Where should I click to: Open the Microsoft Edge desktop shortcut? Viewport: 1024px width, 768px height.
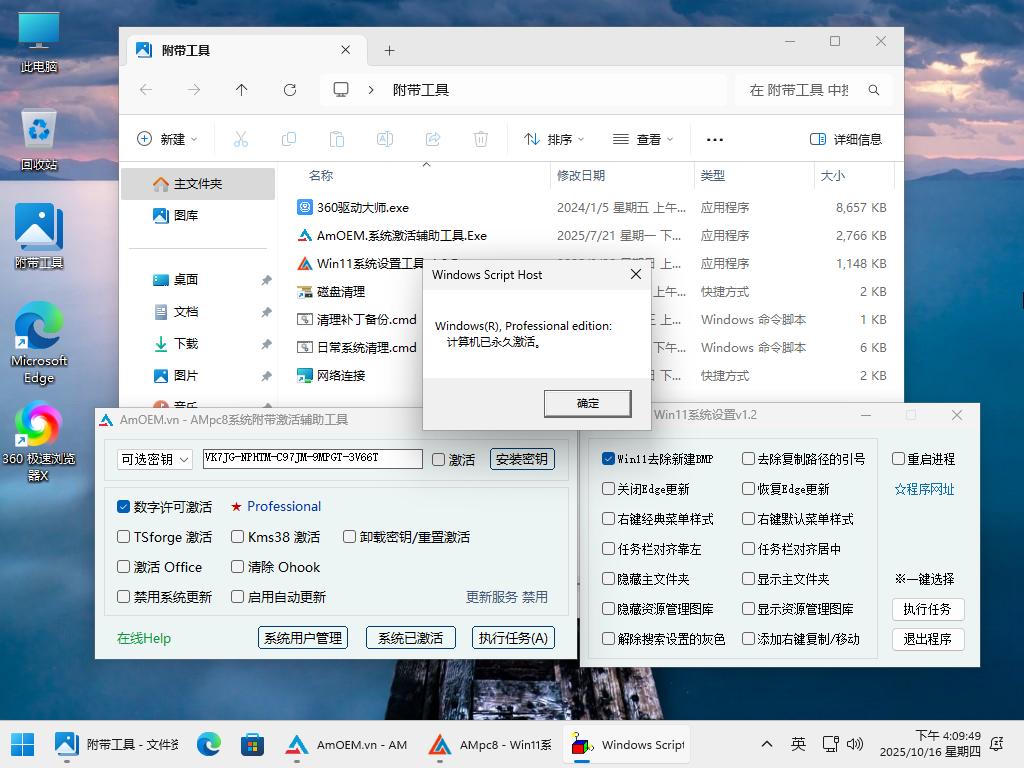(39, 327)
